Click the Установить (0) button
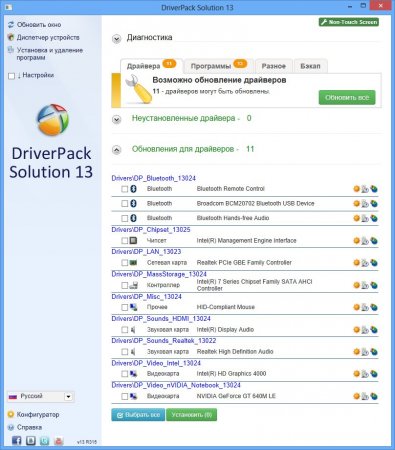 click(191, 415)
